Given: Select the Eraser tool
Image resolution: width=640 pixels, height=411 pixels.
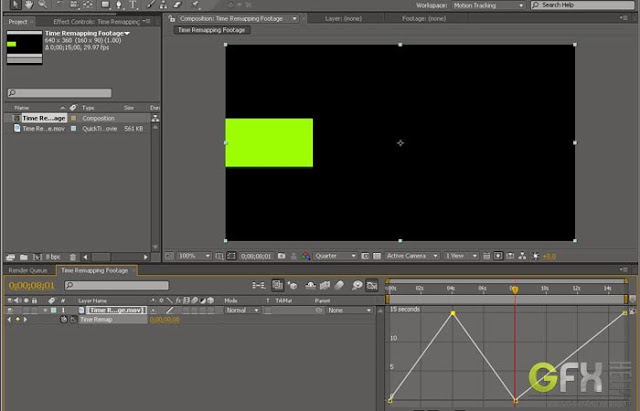Looking at the screenshot, I should (178, 4).
